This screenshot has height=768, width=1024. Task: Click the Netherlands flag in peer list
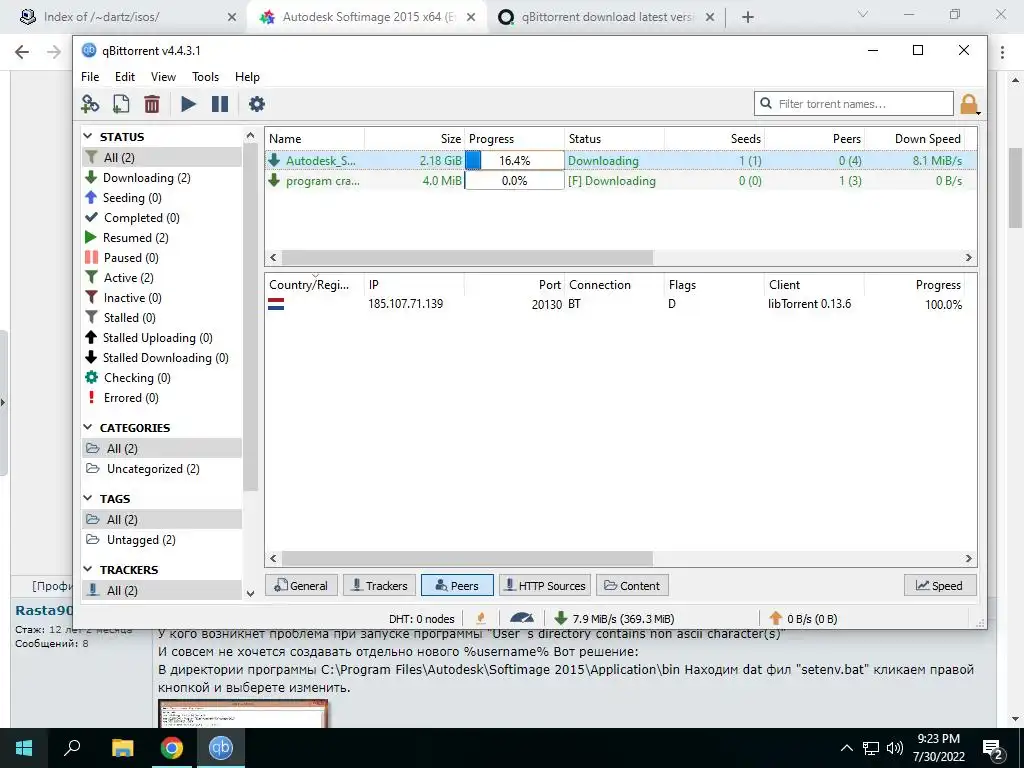click(276, 304)
